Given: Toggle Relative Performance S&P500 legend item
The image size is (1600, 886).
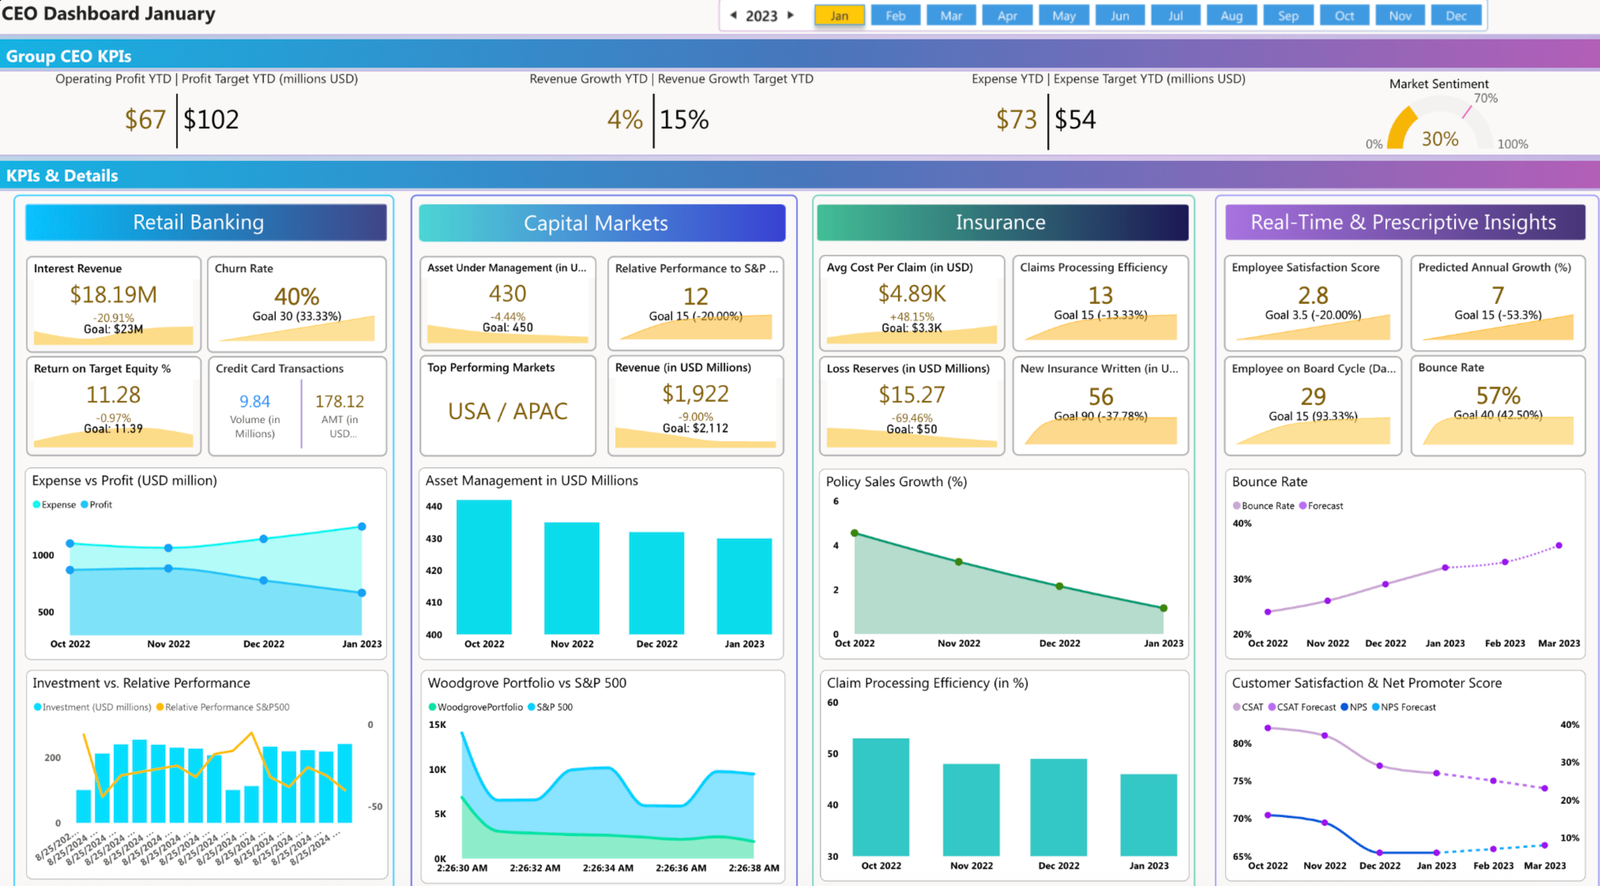Looking at the screenshot, I should (x=223, y=707).
